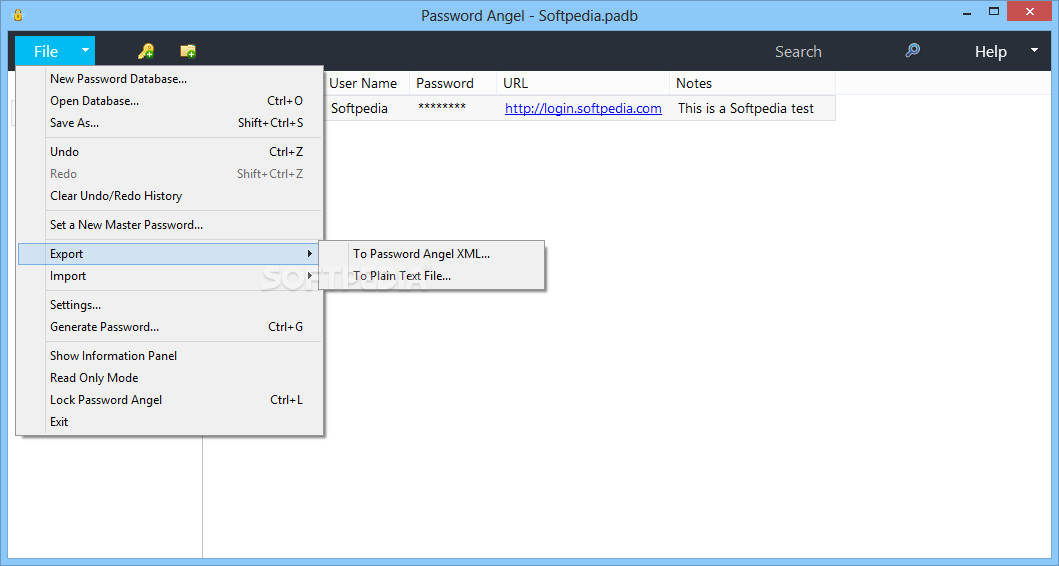The image size is (1059, 566).
Task: Export To Password Angel XML...
Action: click(x=432, y=254)
